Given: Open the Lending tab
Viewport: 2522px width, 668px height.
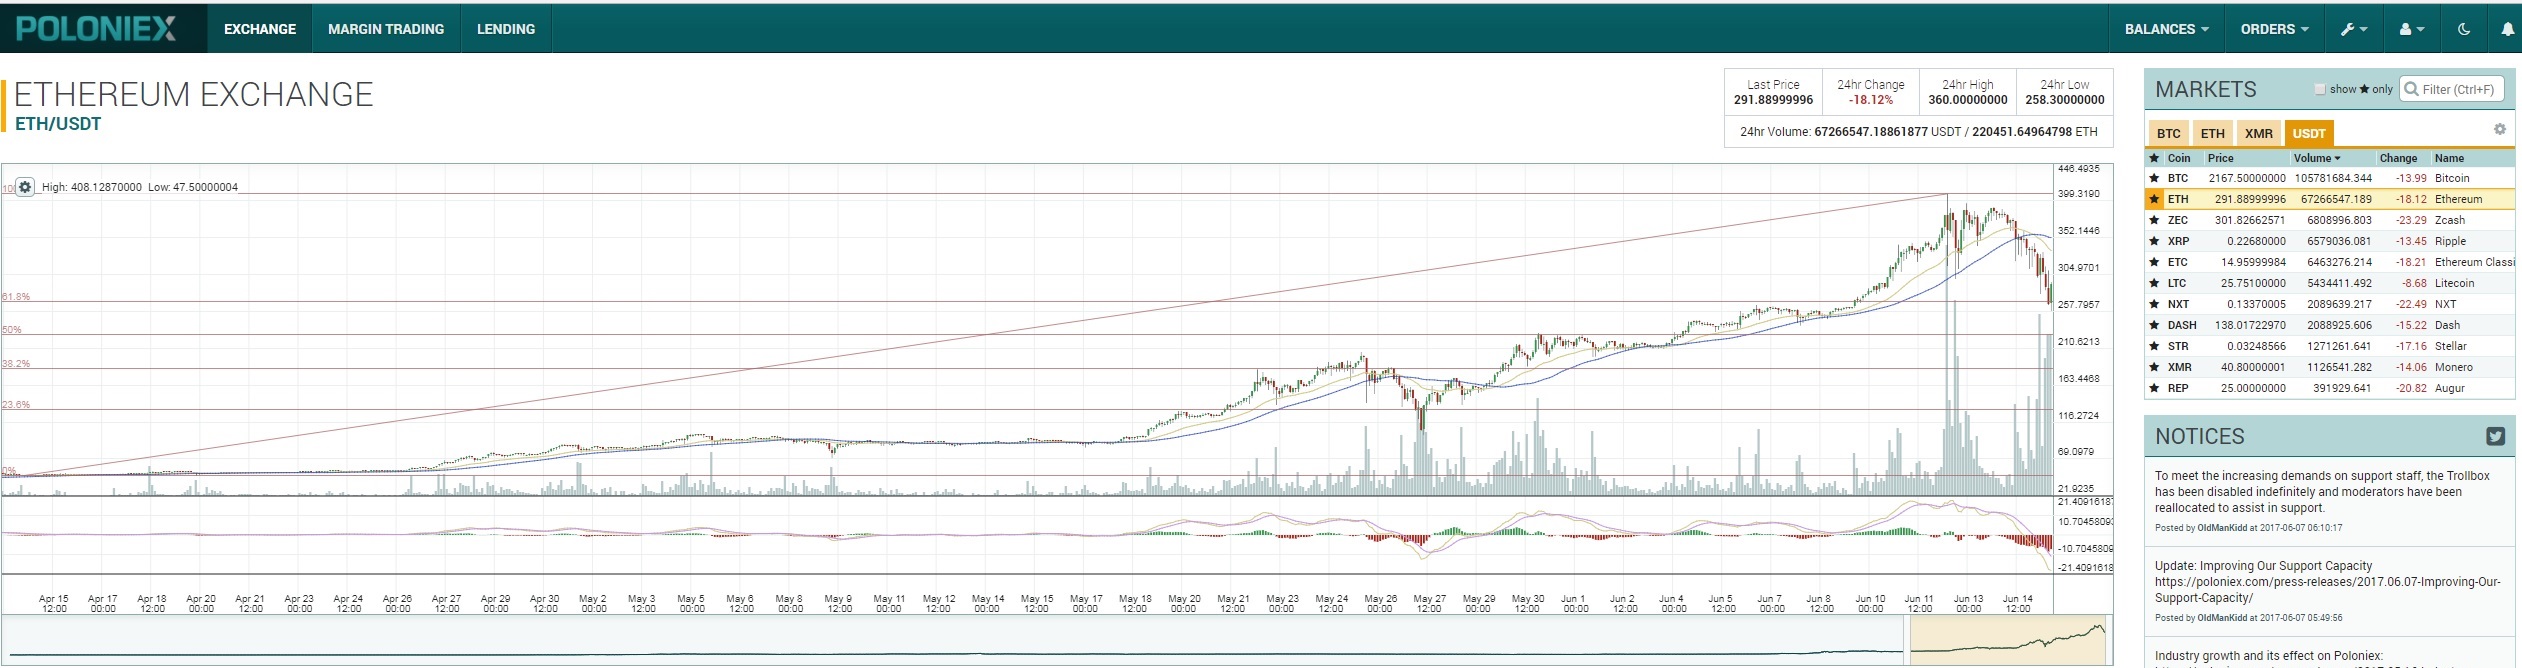Looking at the screenshot, I should point(506,29).
